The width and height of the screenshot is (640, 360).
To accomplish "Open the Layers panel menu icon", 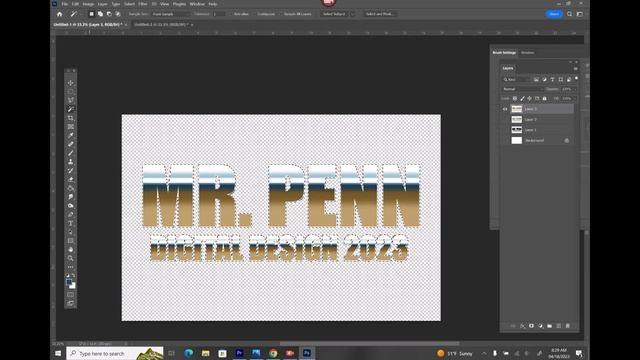I will (x=576, y=69).
